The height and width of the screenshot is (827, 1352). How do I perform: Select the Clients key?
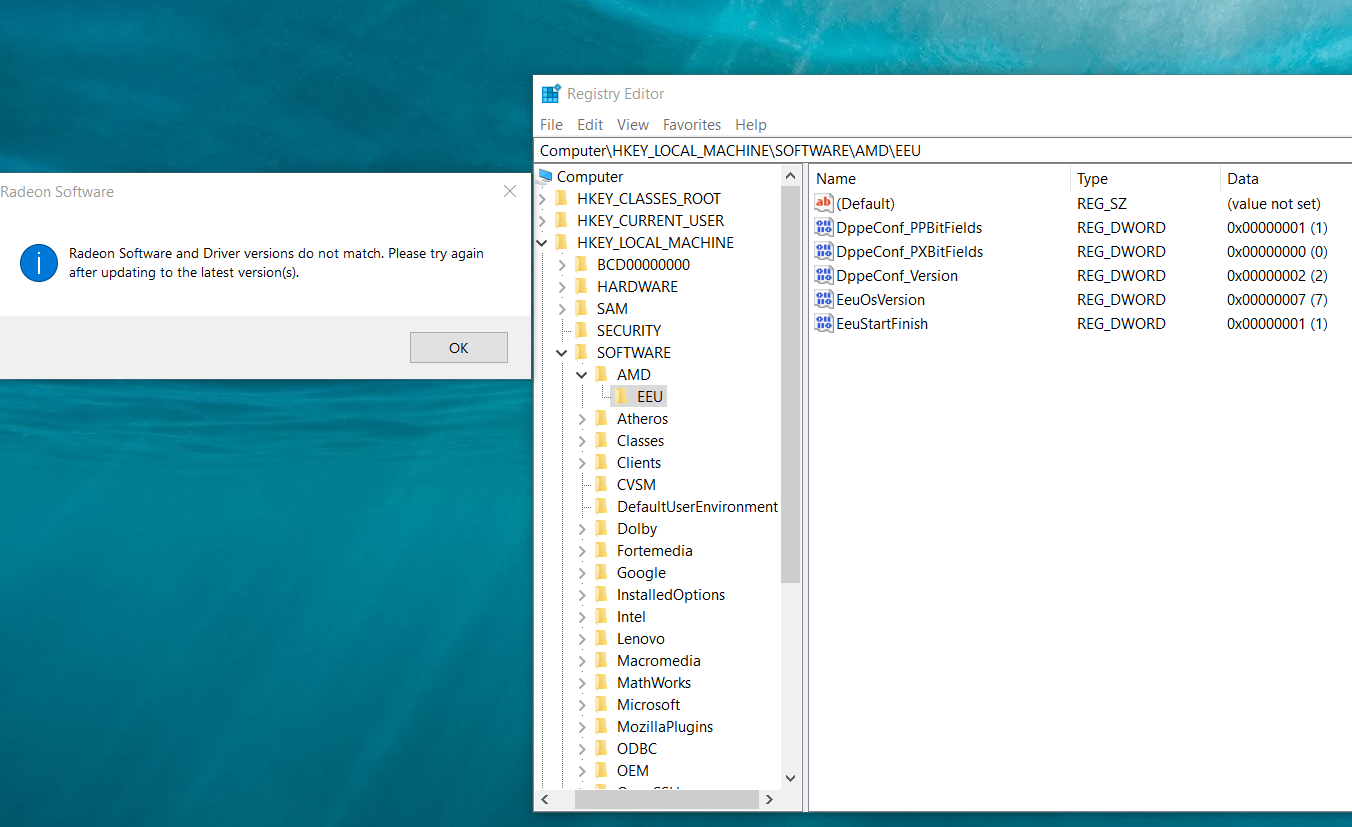[x=639, y=462]
